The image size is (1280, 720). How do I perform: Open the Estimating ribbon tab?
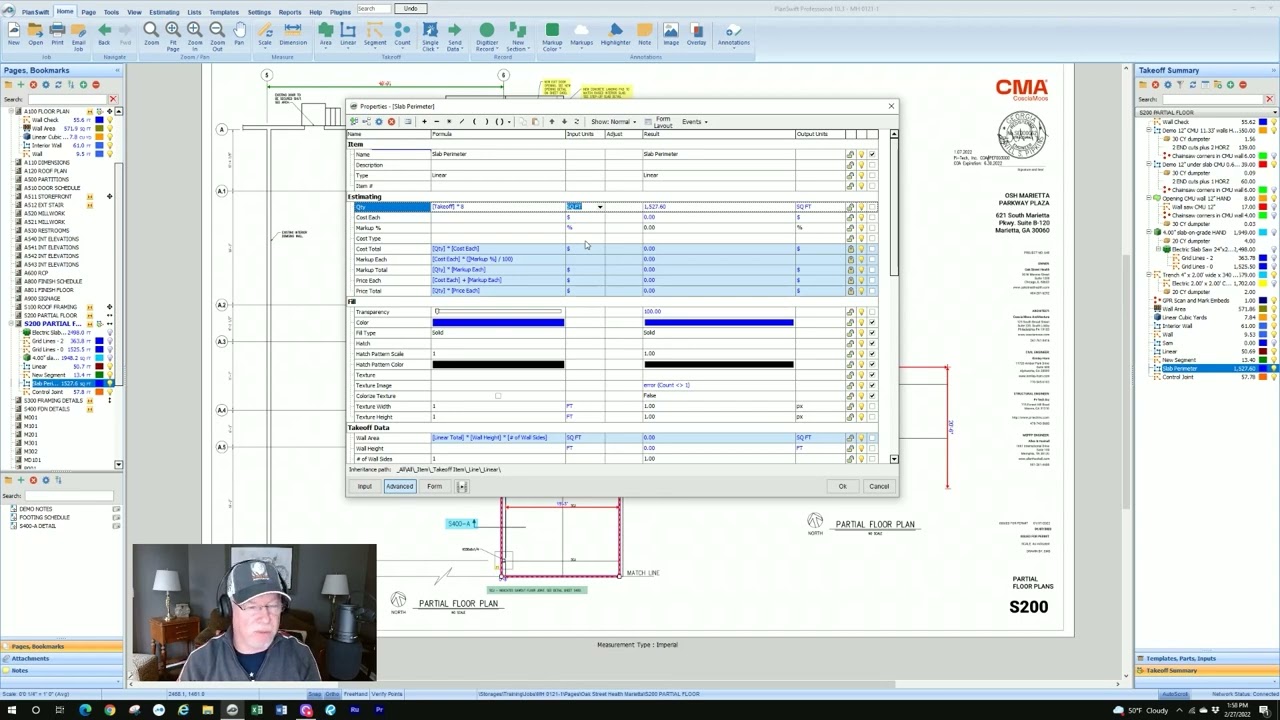(163, 12)
